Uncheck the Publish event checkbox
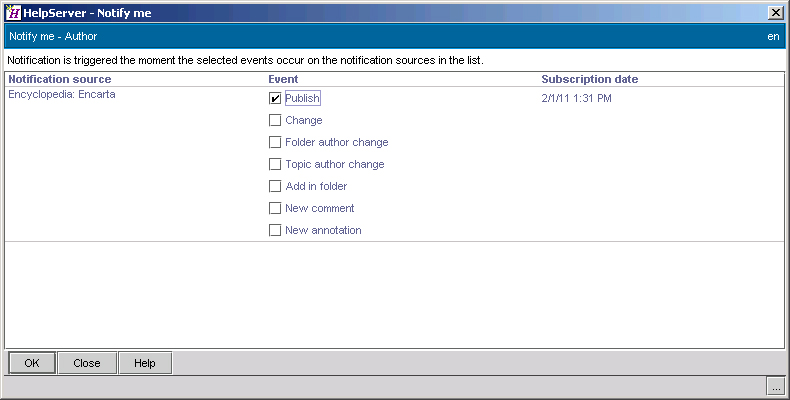This screenshot has width=790, height=400. tap(275, 98)
